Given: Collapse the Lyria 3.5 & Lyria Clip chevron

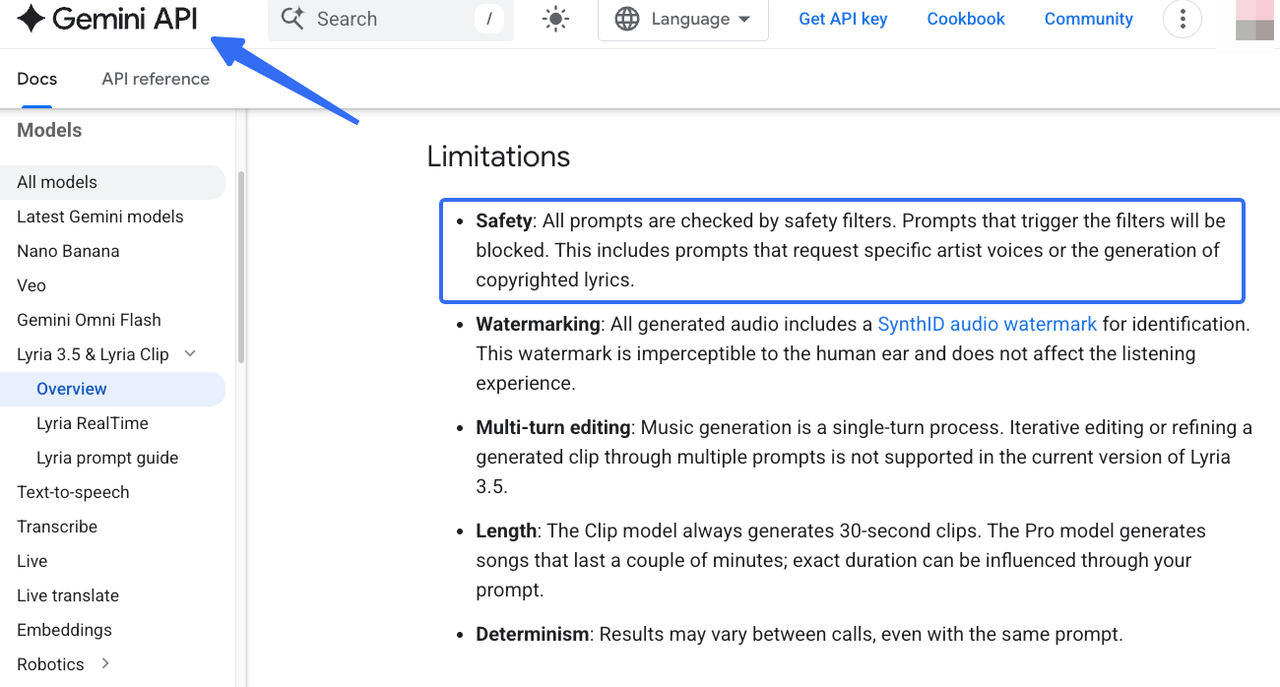Looking at the screenshot, I should (191, 354).
